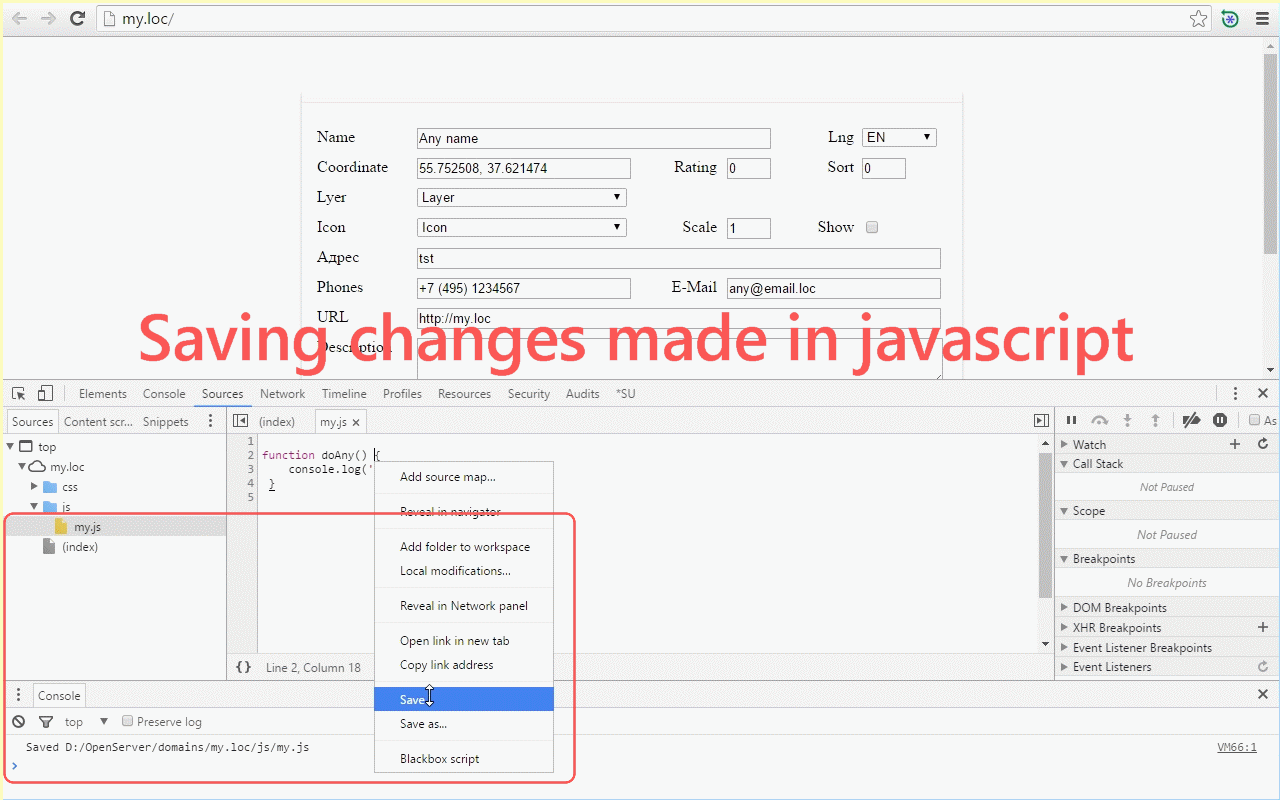
Task: Check the Show checkbox in form
Action: [x=872, y=227]
